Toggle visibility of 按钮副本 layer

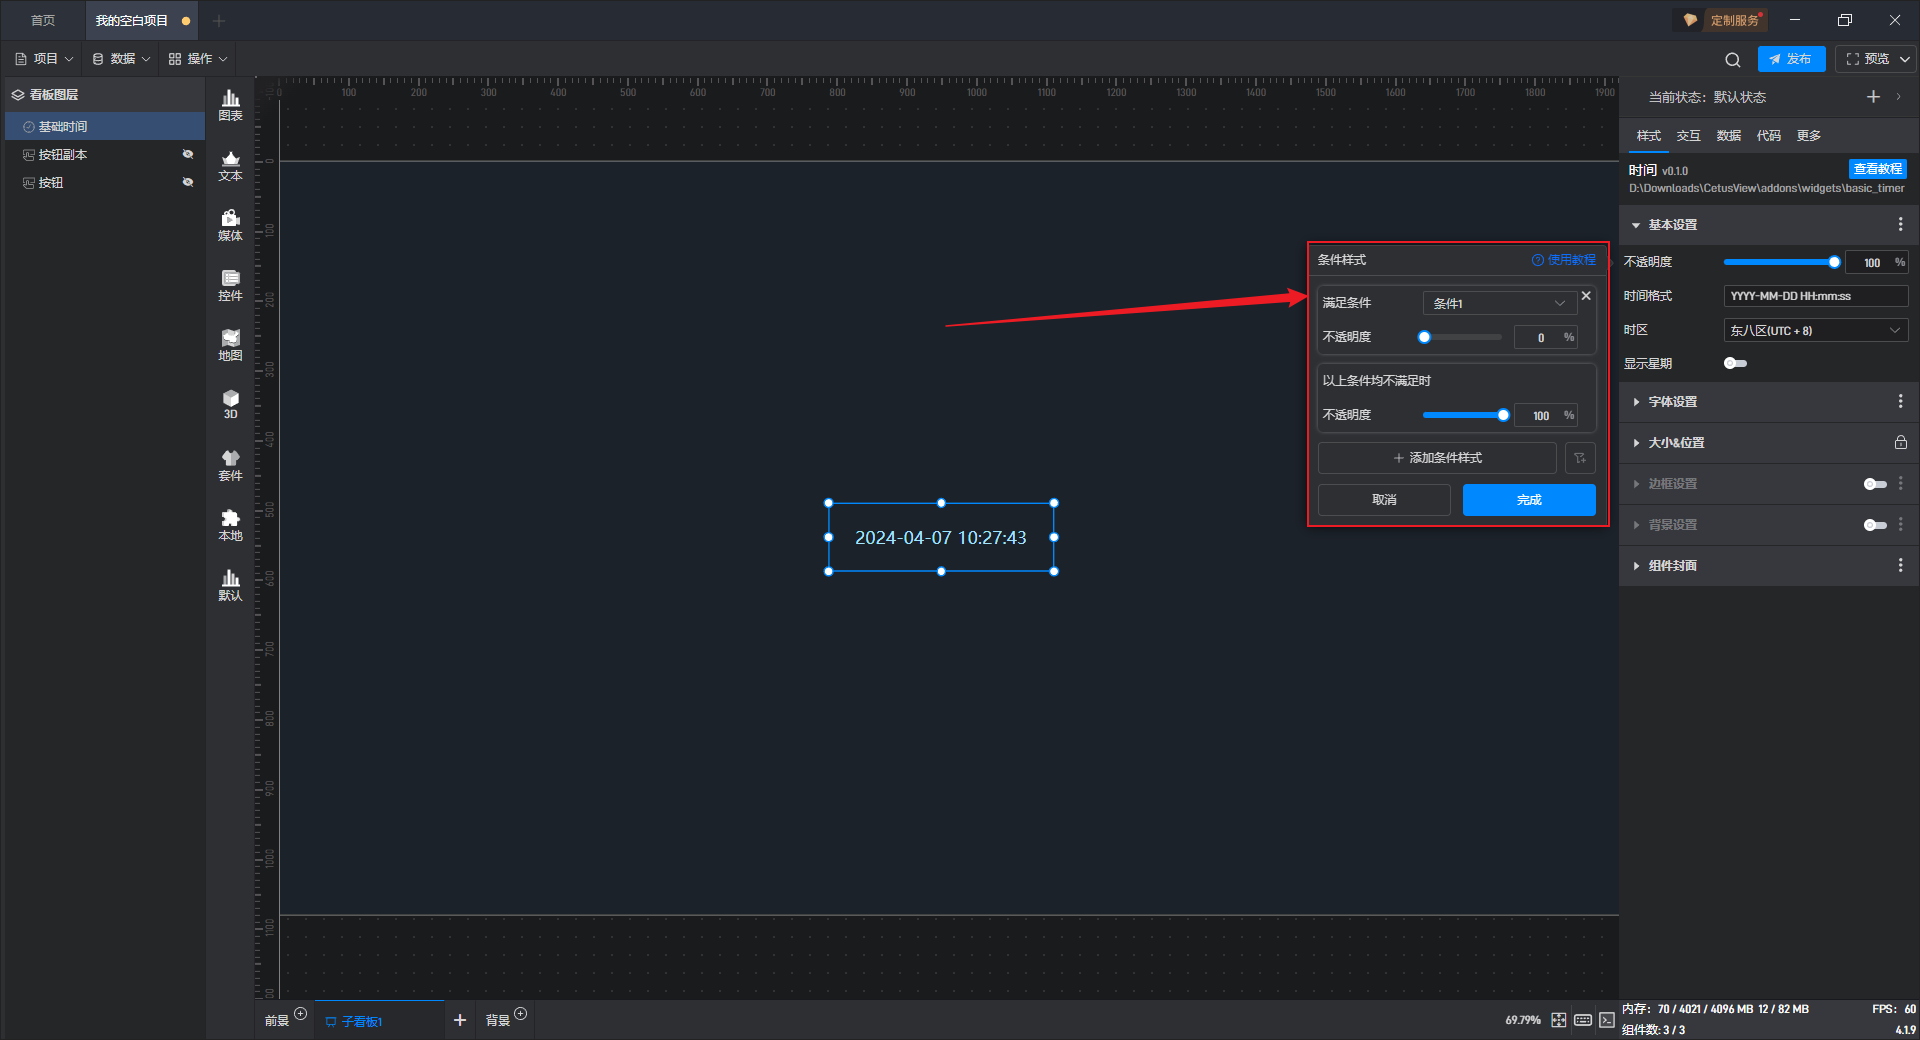pyautogui.click(x=187, y=154)
